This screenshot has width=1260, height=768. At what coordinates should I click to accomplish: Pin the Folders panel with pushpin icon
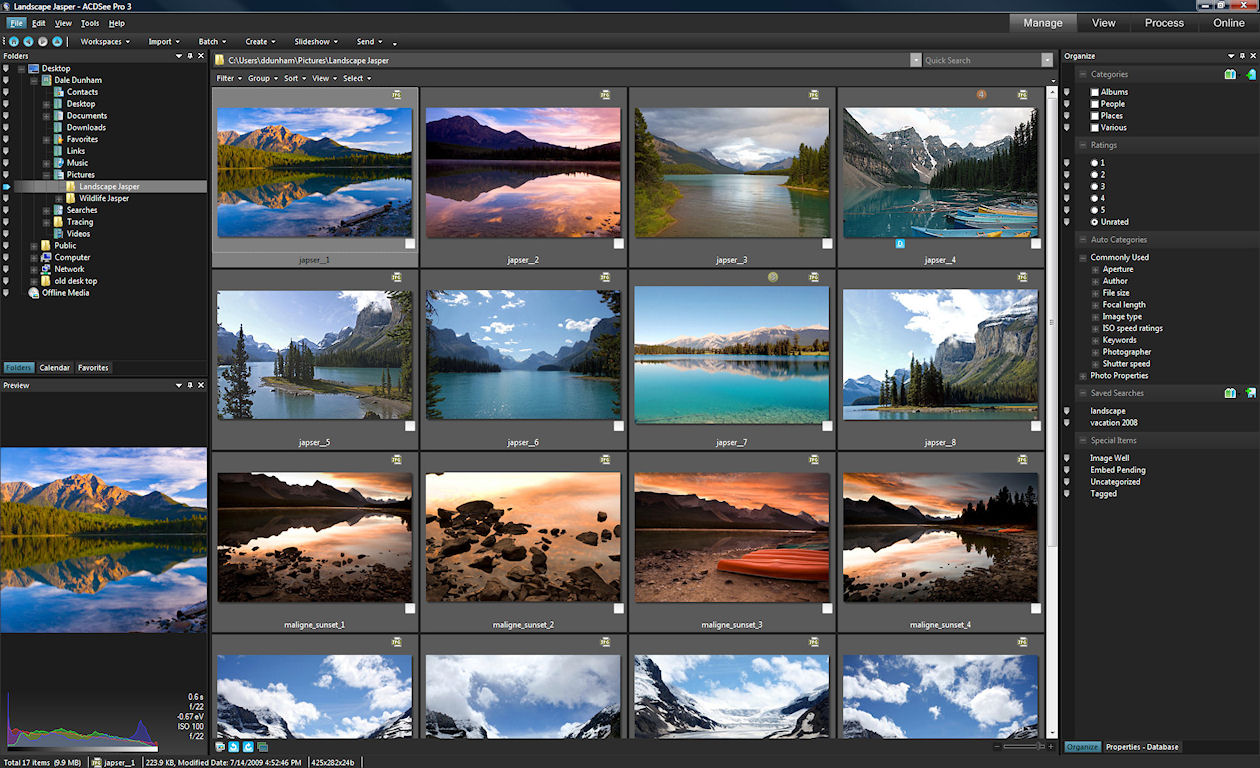point(189,56)
